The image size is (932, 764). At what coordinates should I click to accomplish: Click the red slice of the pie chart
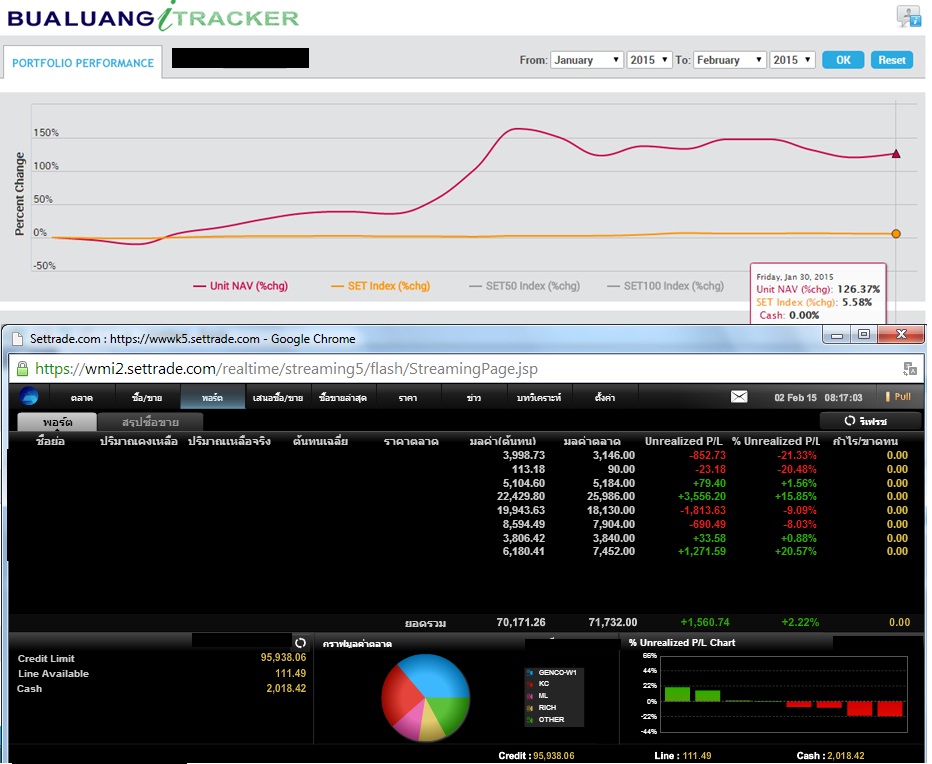[399, 694]
